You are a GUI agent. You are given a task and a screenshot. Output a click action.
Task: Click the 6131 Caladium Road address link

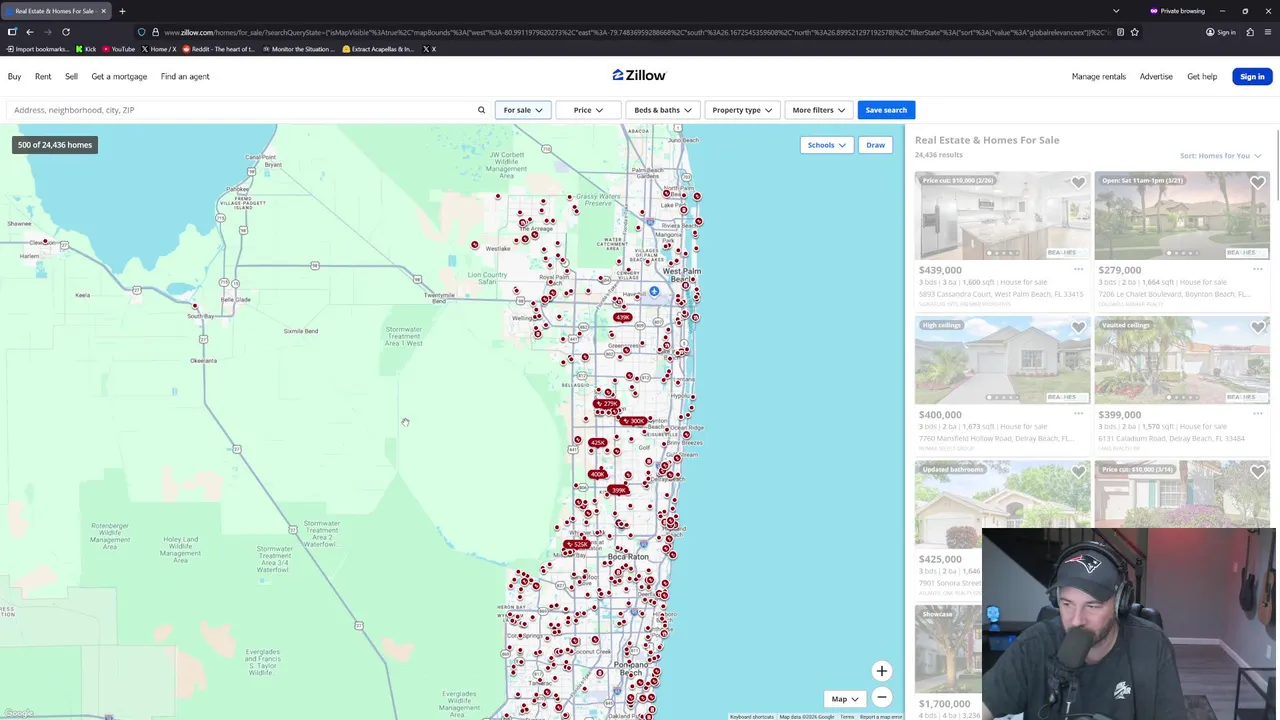point(1171,438)
